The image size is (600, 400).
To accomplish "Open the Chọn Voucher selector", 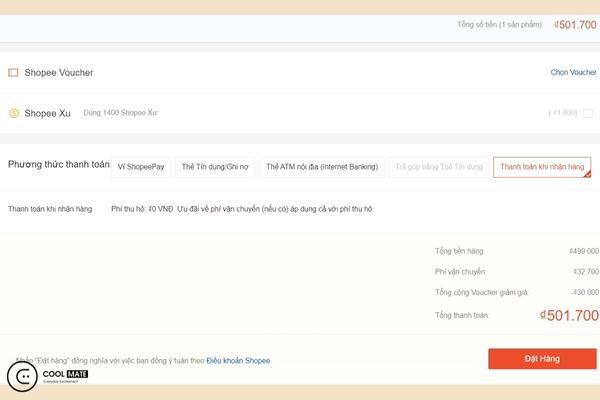I will tap(573, 73).
